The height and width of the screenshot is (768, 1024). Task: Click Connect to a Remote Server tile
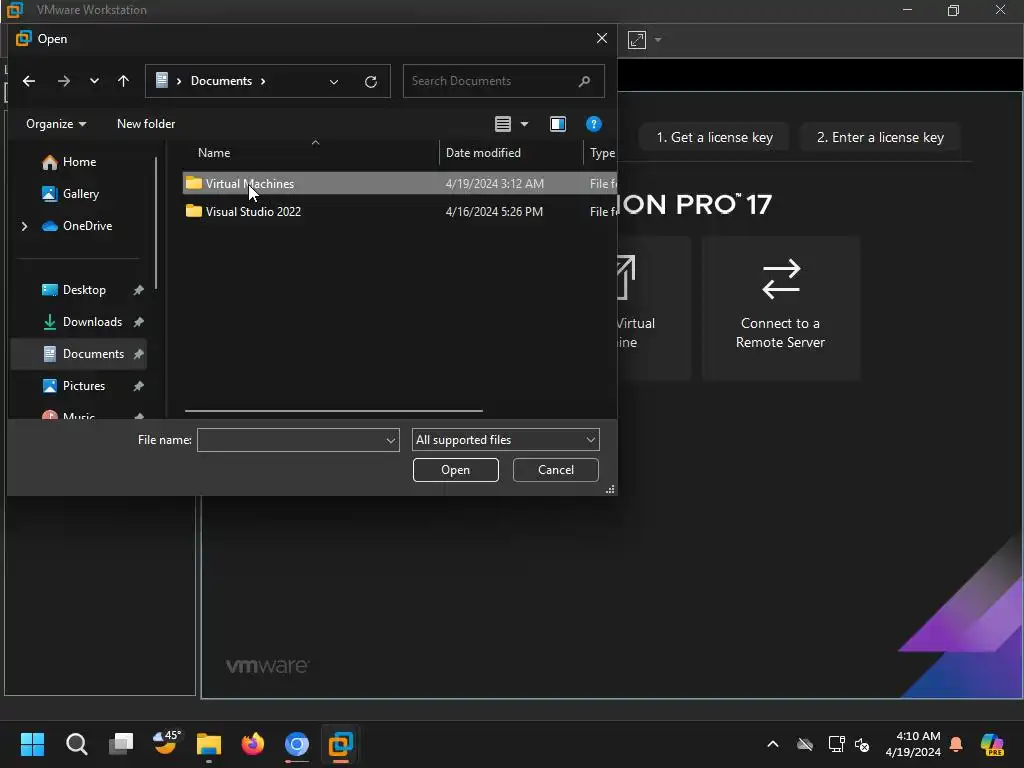point(780,308)
